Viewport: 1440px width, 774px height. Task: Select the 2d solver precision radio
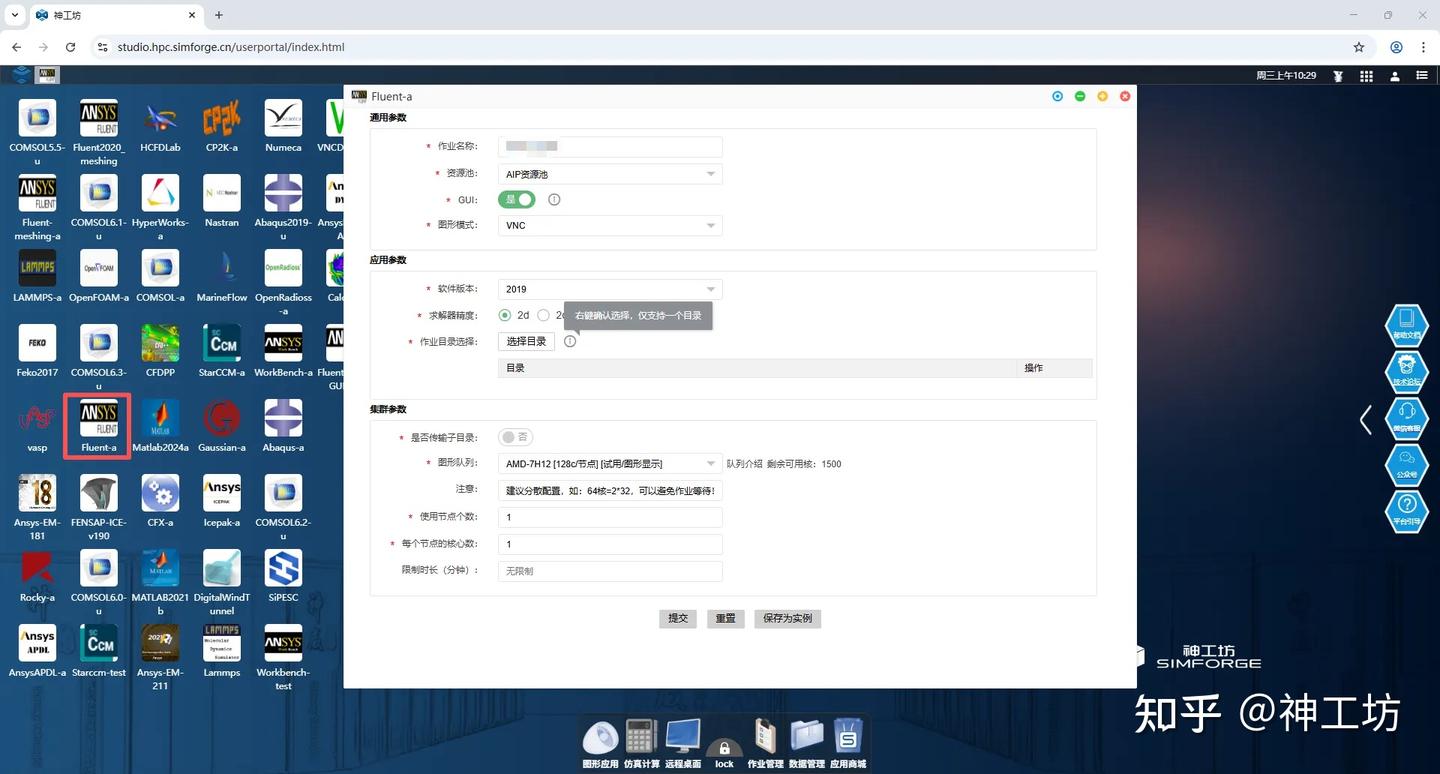point(505,315)
